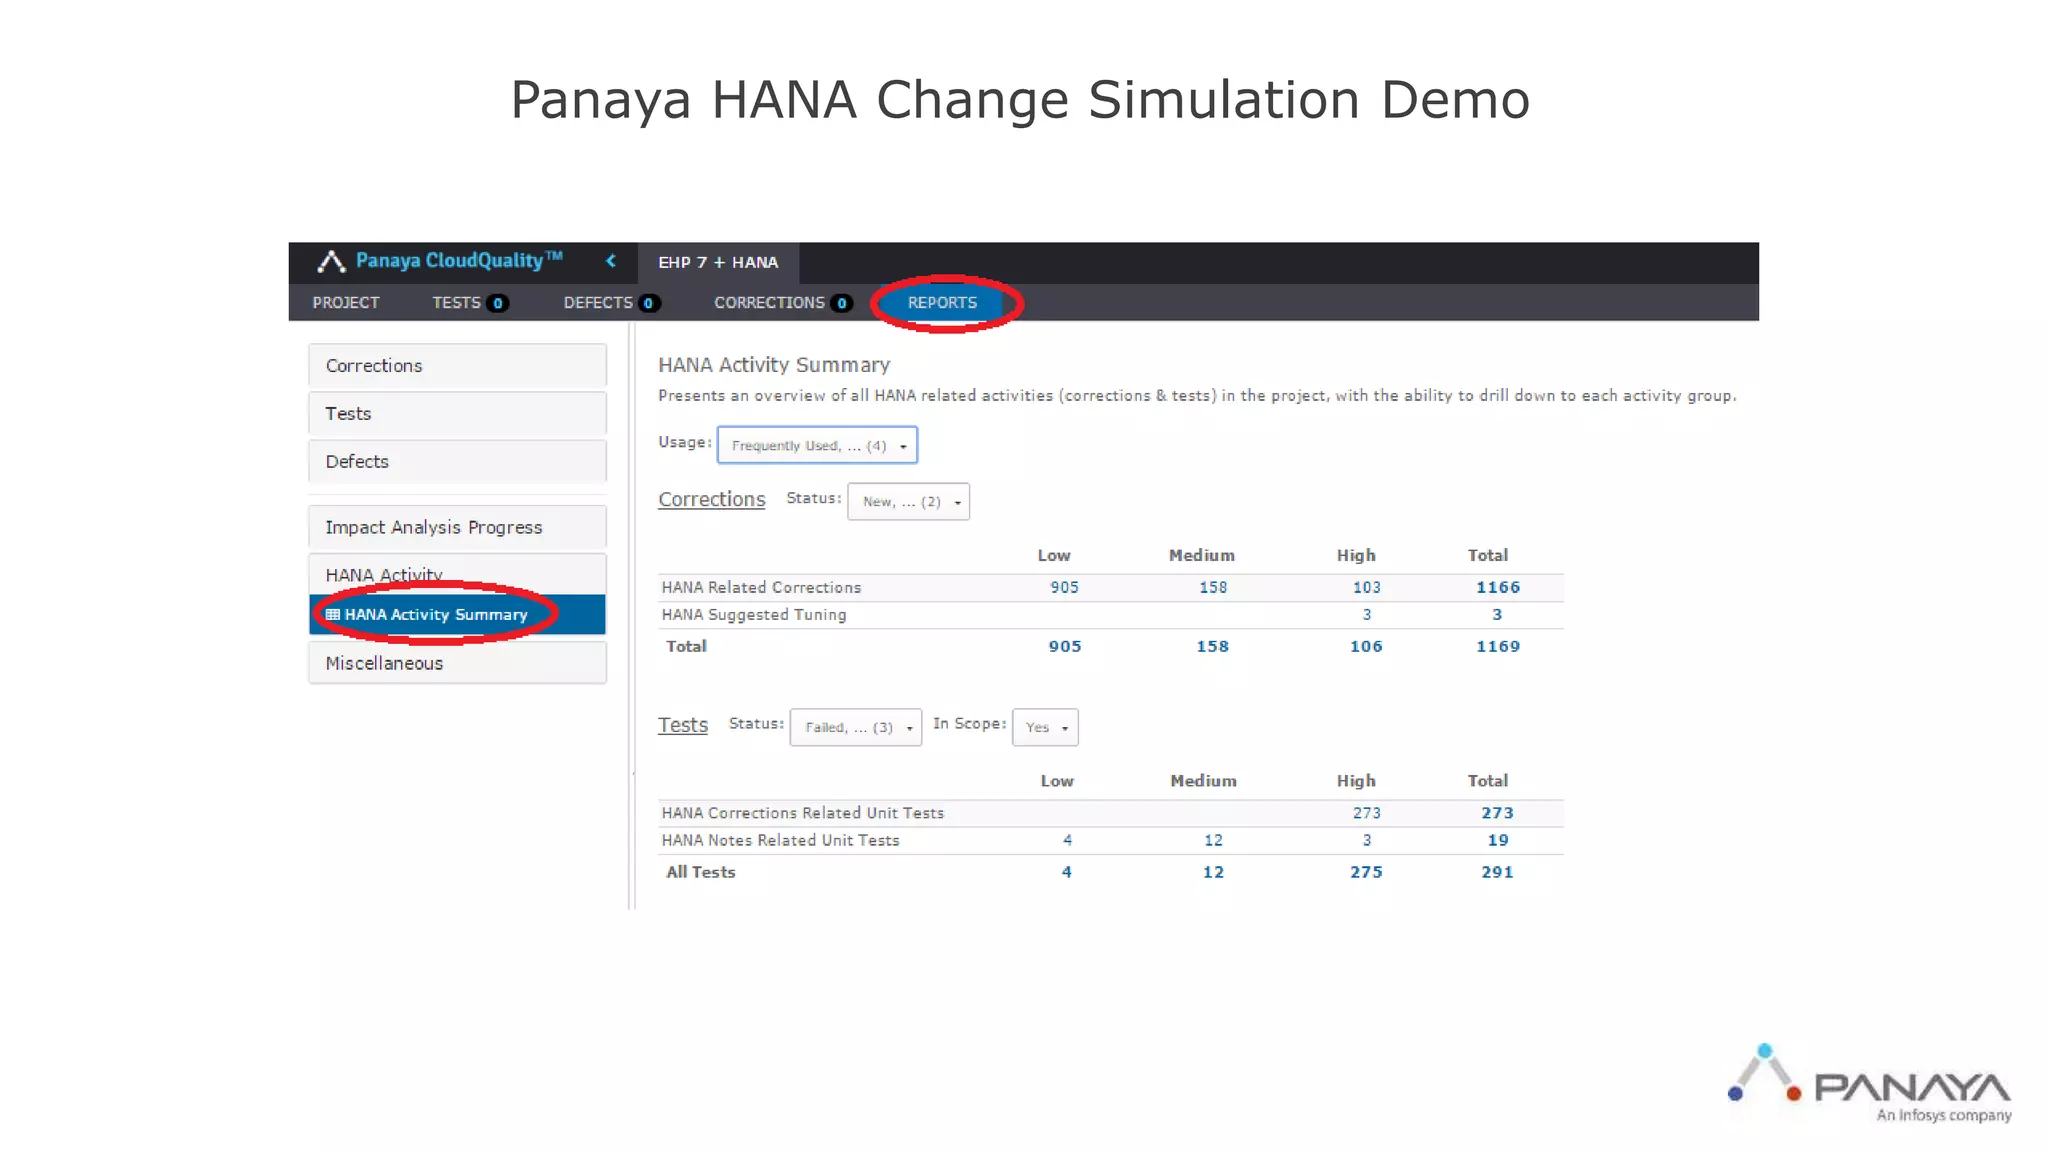2048x1152 pixels.
Task: Open the low corrections Total row value
Action: click(1065, 647)
